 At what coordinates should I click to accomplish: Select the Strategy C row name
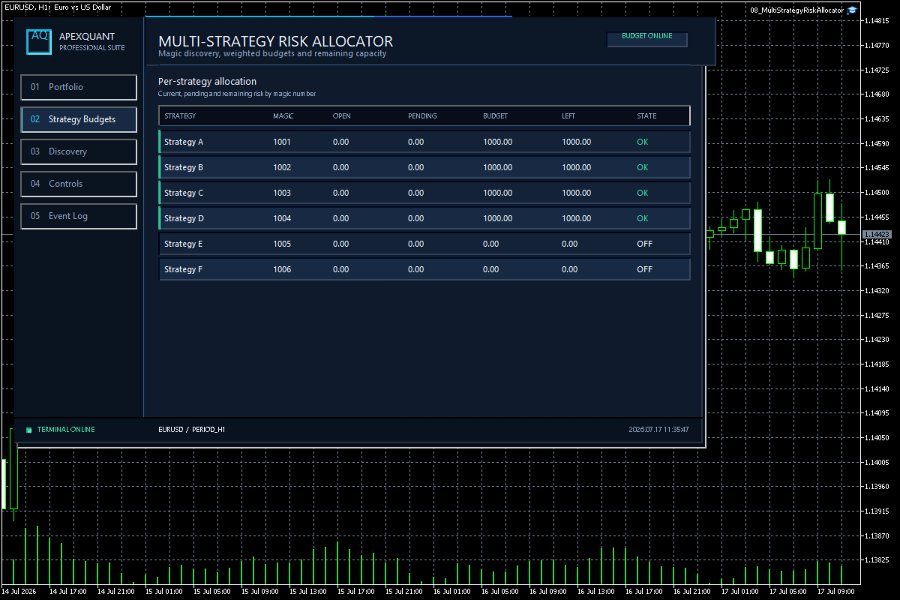pyautogui.click(x=184, y=193)
